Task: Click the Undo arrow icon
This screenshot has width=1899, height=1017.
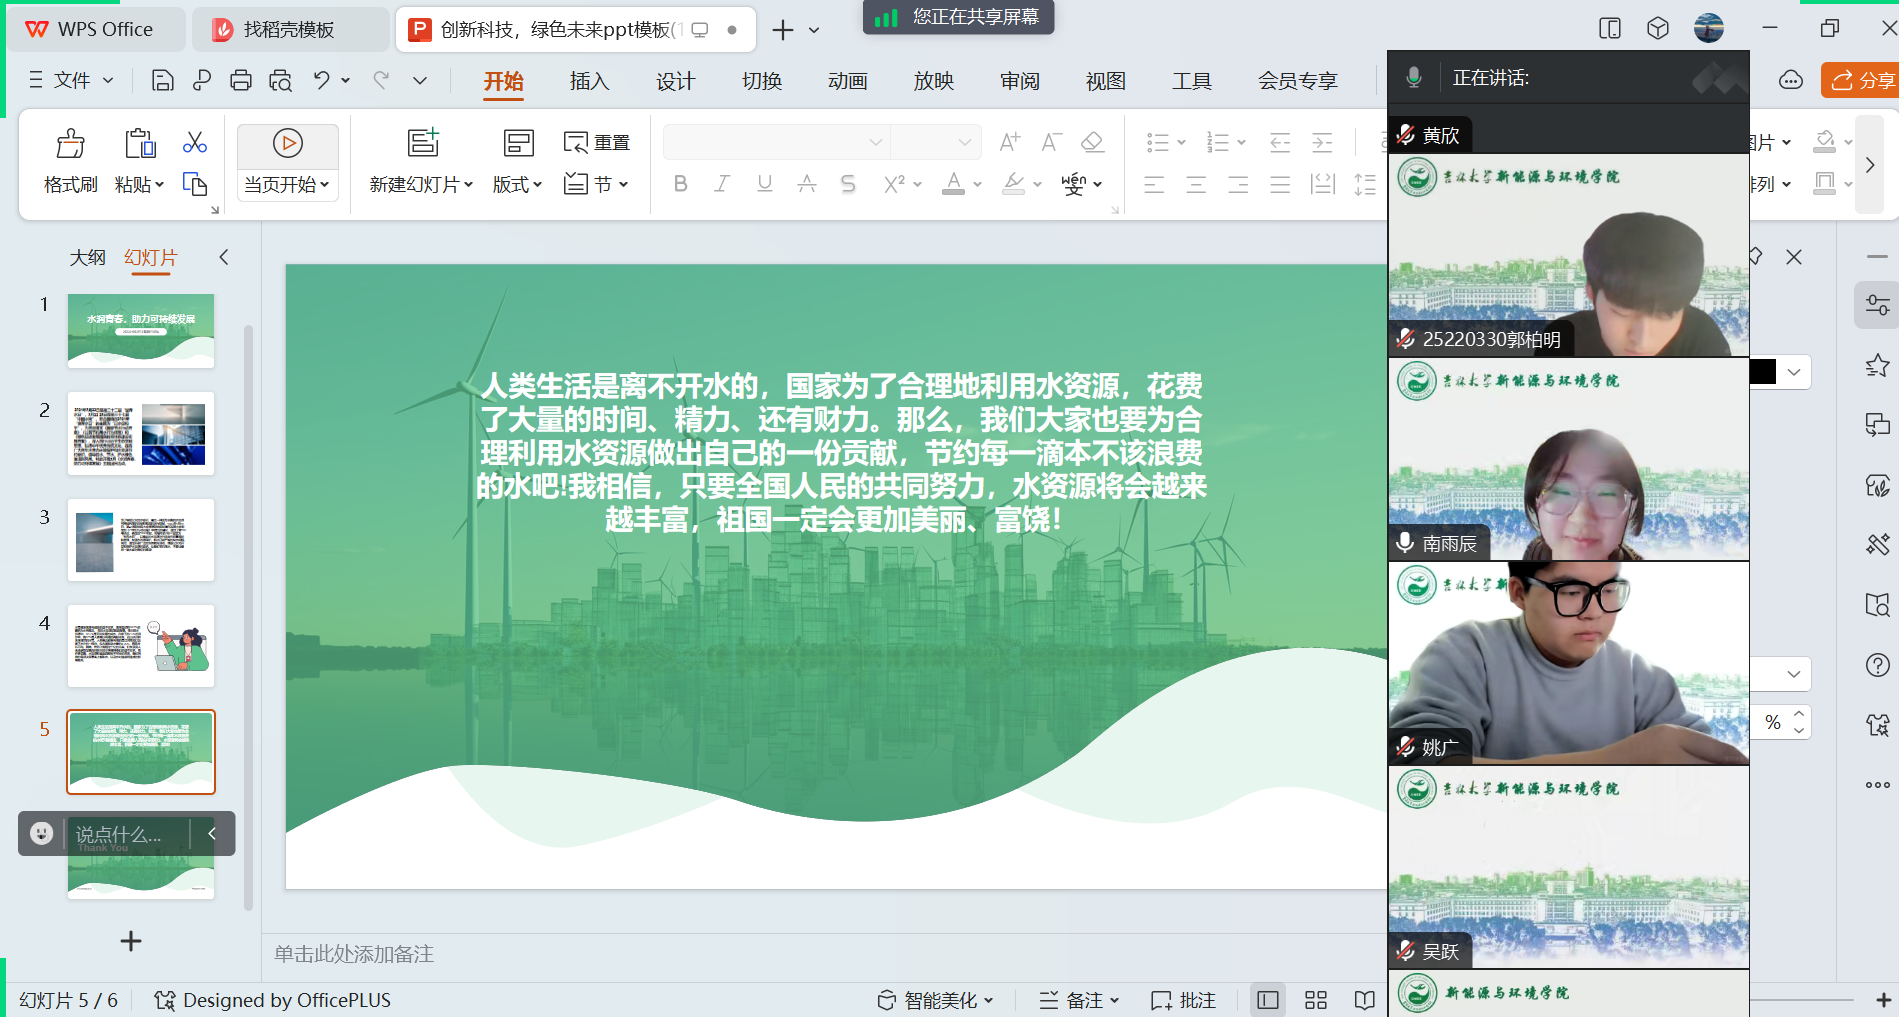Action: pos(321,81)
